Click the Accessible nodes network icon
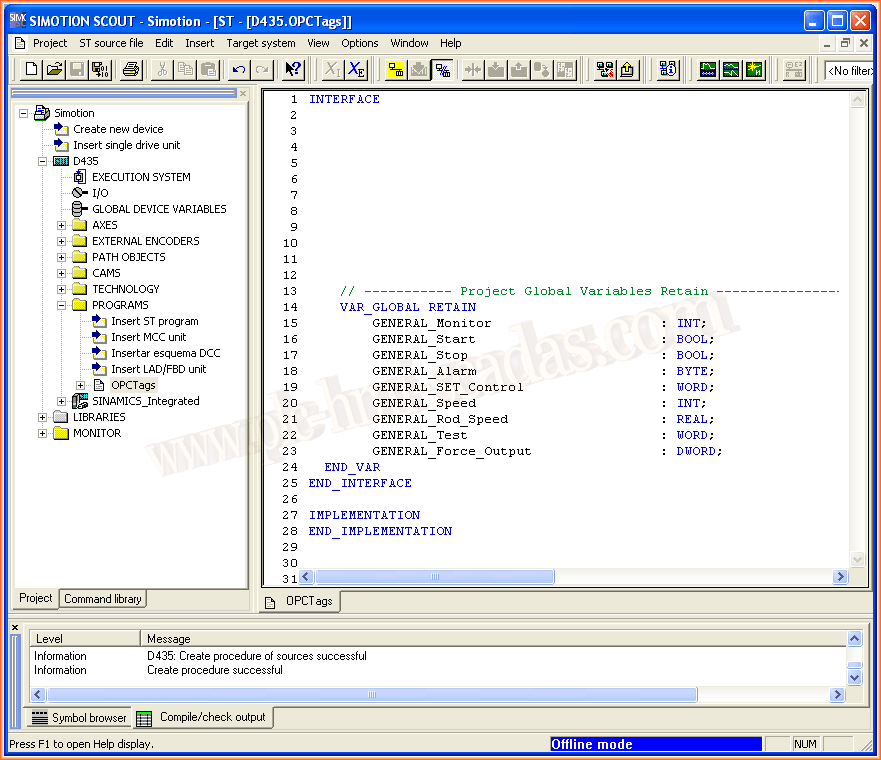 605,69
